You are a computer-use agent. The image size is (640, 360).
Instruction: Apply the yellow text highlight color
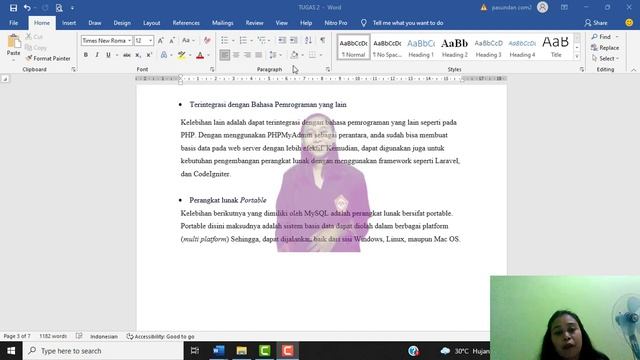(182, 55)
